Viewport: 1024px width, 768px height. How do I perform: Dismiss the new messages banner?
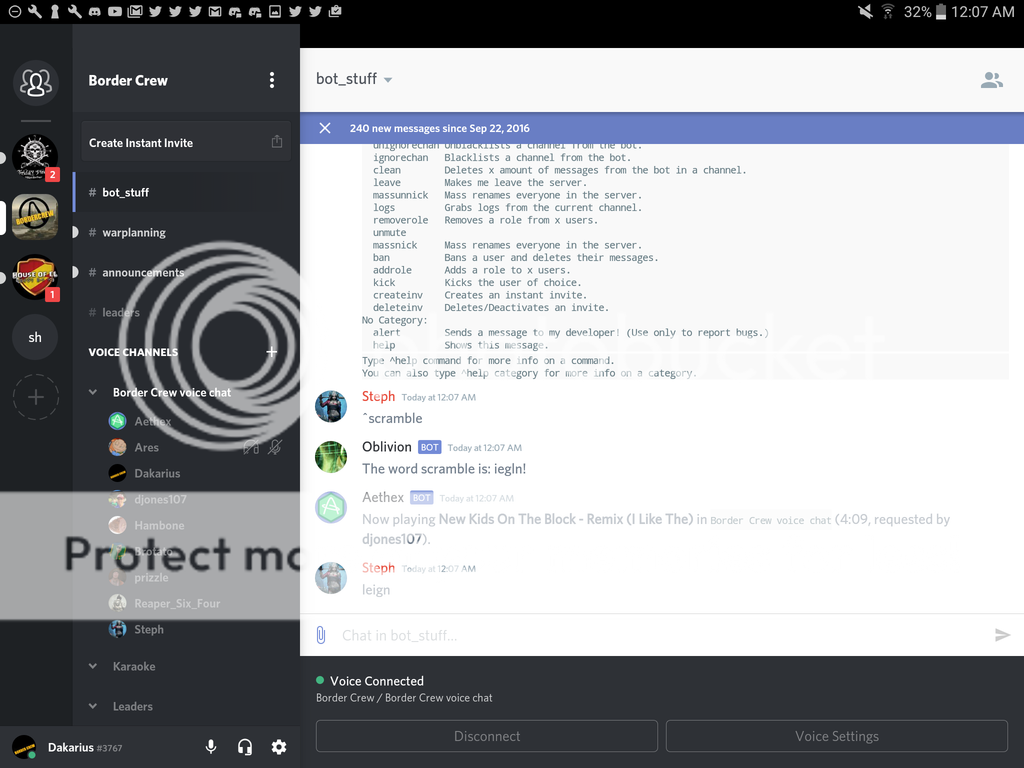pos(325,128)
